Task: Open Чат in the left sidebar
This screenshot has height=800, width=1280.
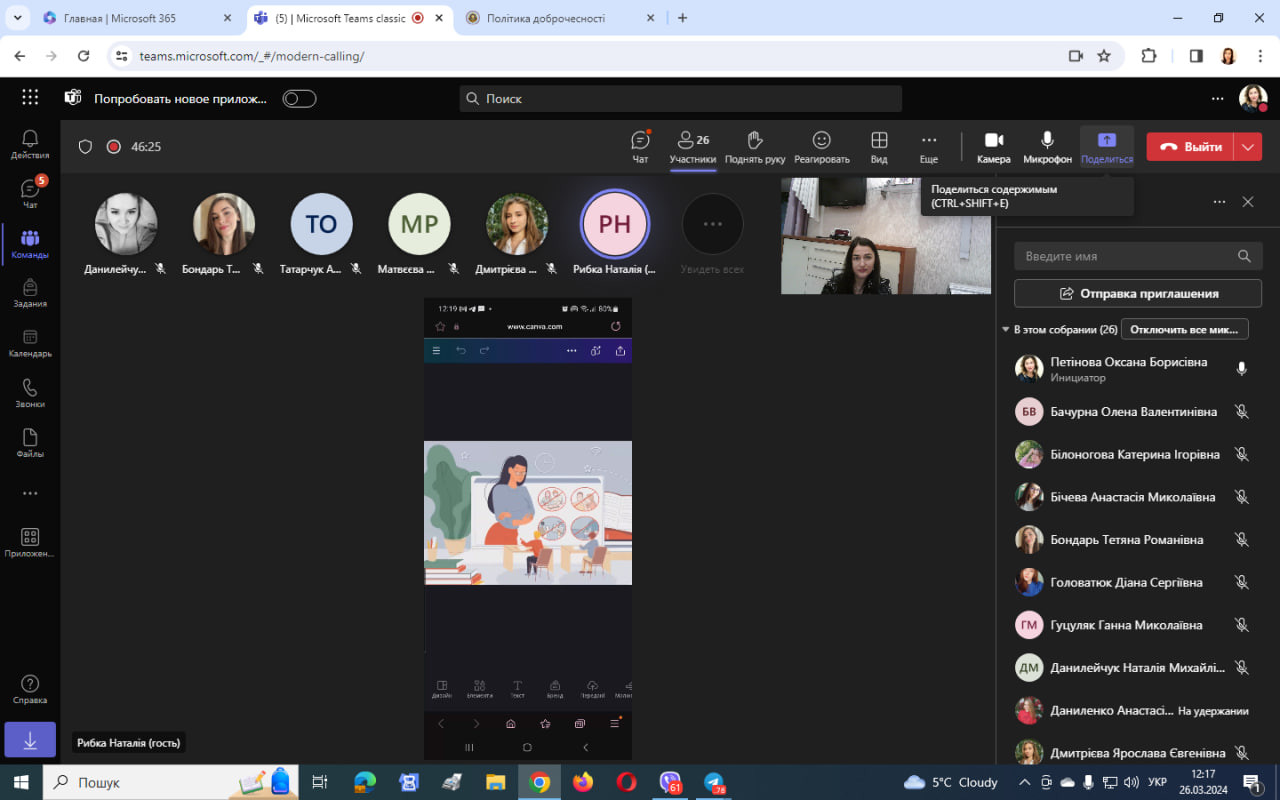Action: pos(30,193)
